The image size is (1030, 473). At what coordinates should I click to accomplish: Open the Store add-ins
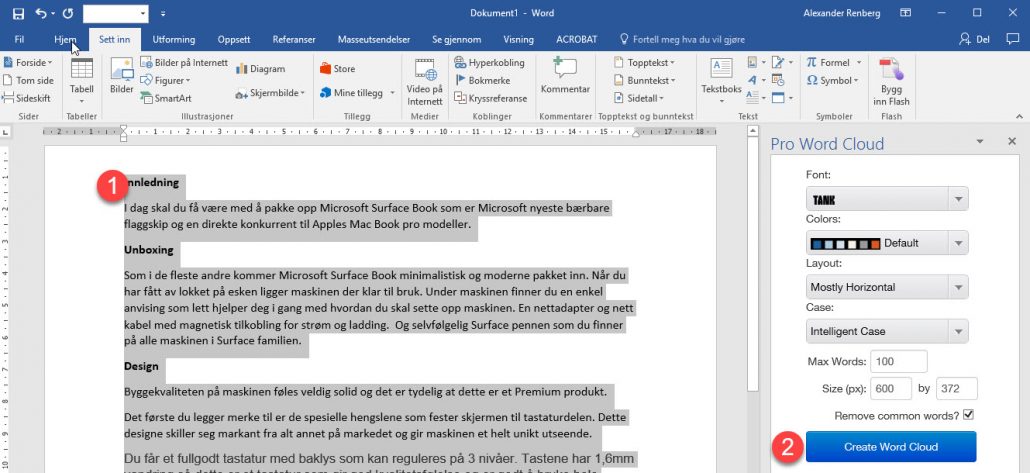337,69
